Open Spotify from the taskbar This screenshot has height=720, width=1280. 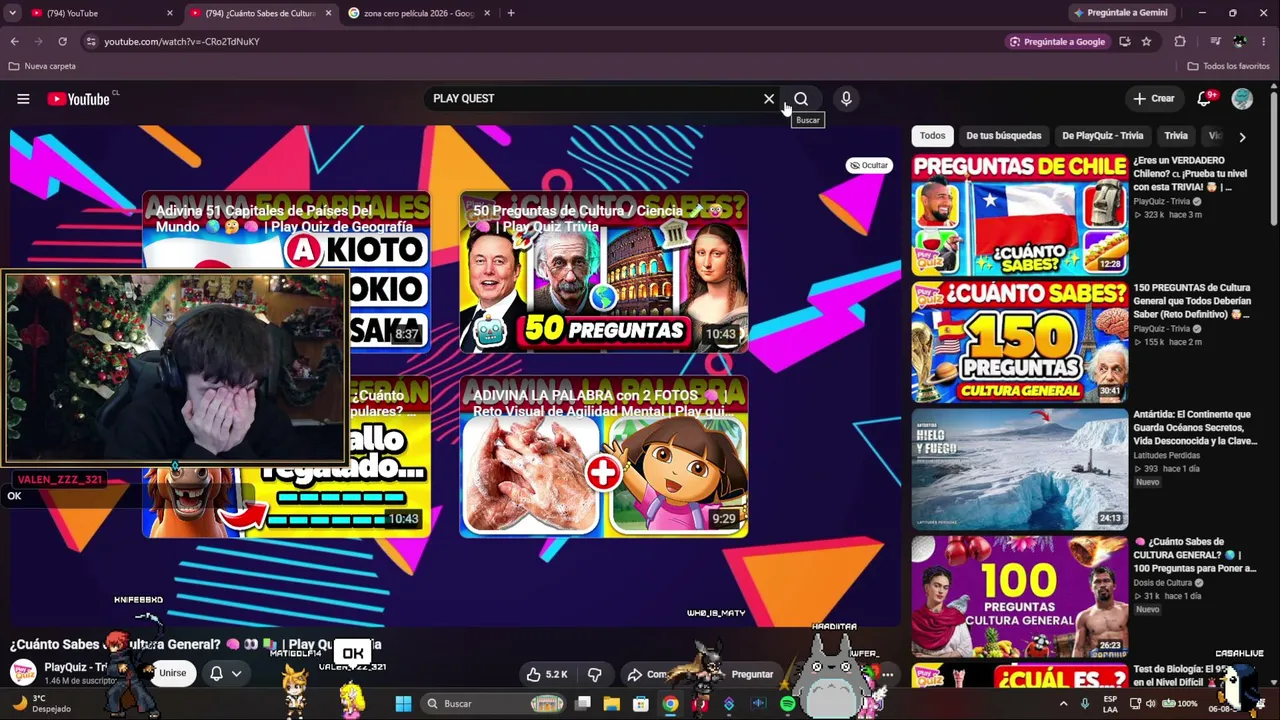(787, 703)
